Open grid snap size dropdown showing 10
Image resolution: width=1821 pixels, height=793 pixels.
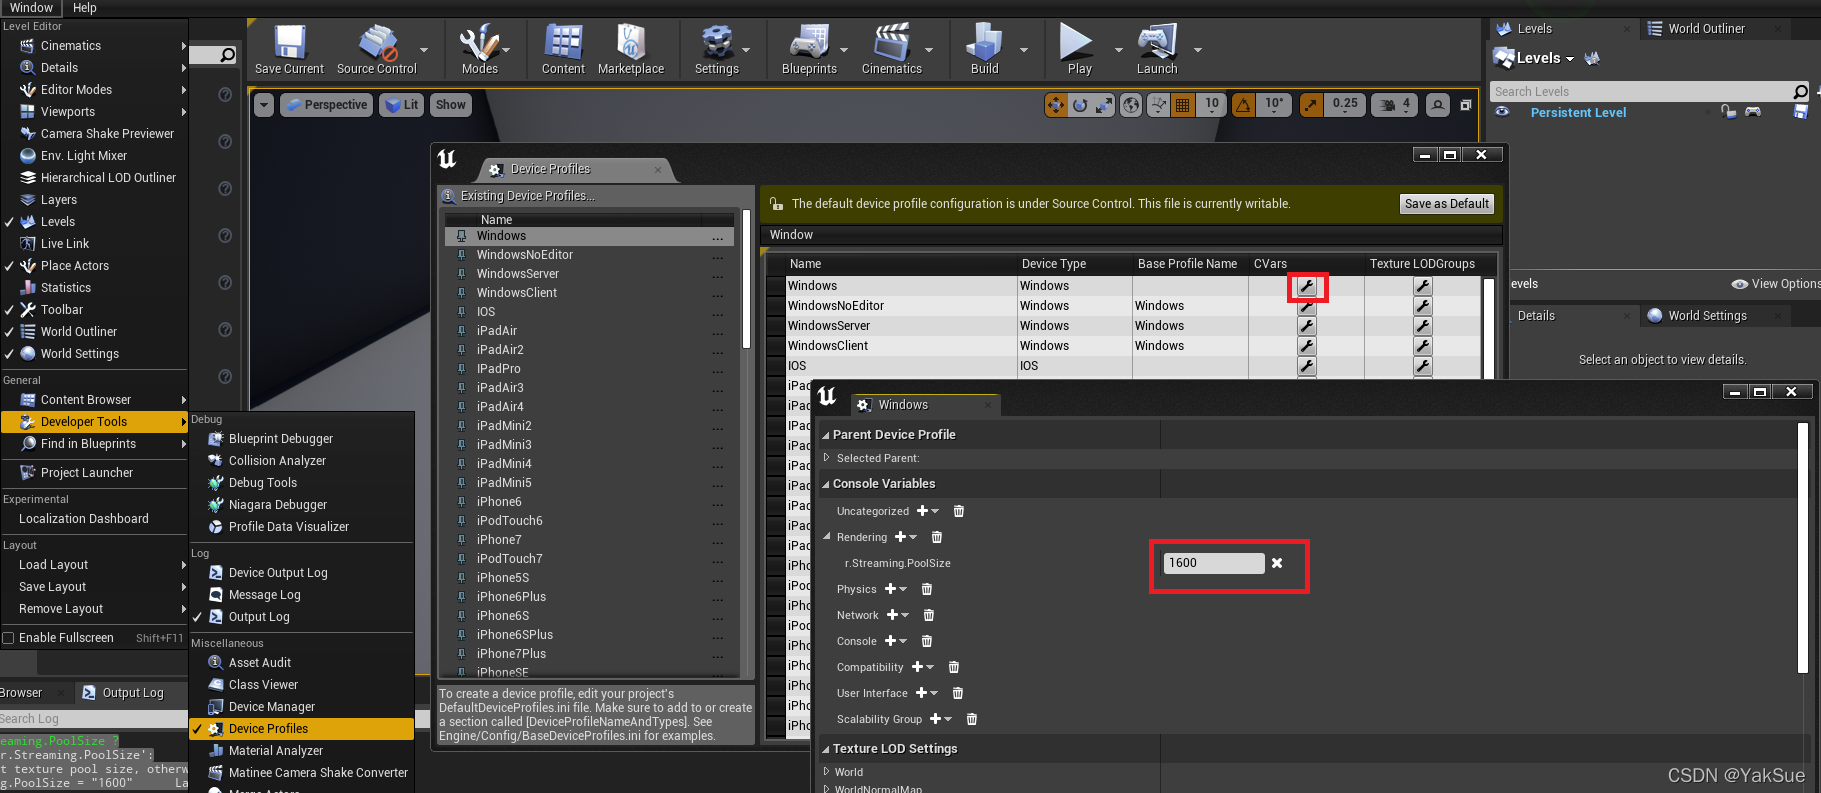[x=1211, y=104]
